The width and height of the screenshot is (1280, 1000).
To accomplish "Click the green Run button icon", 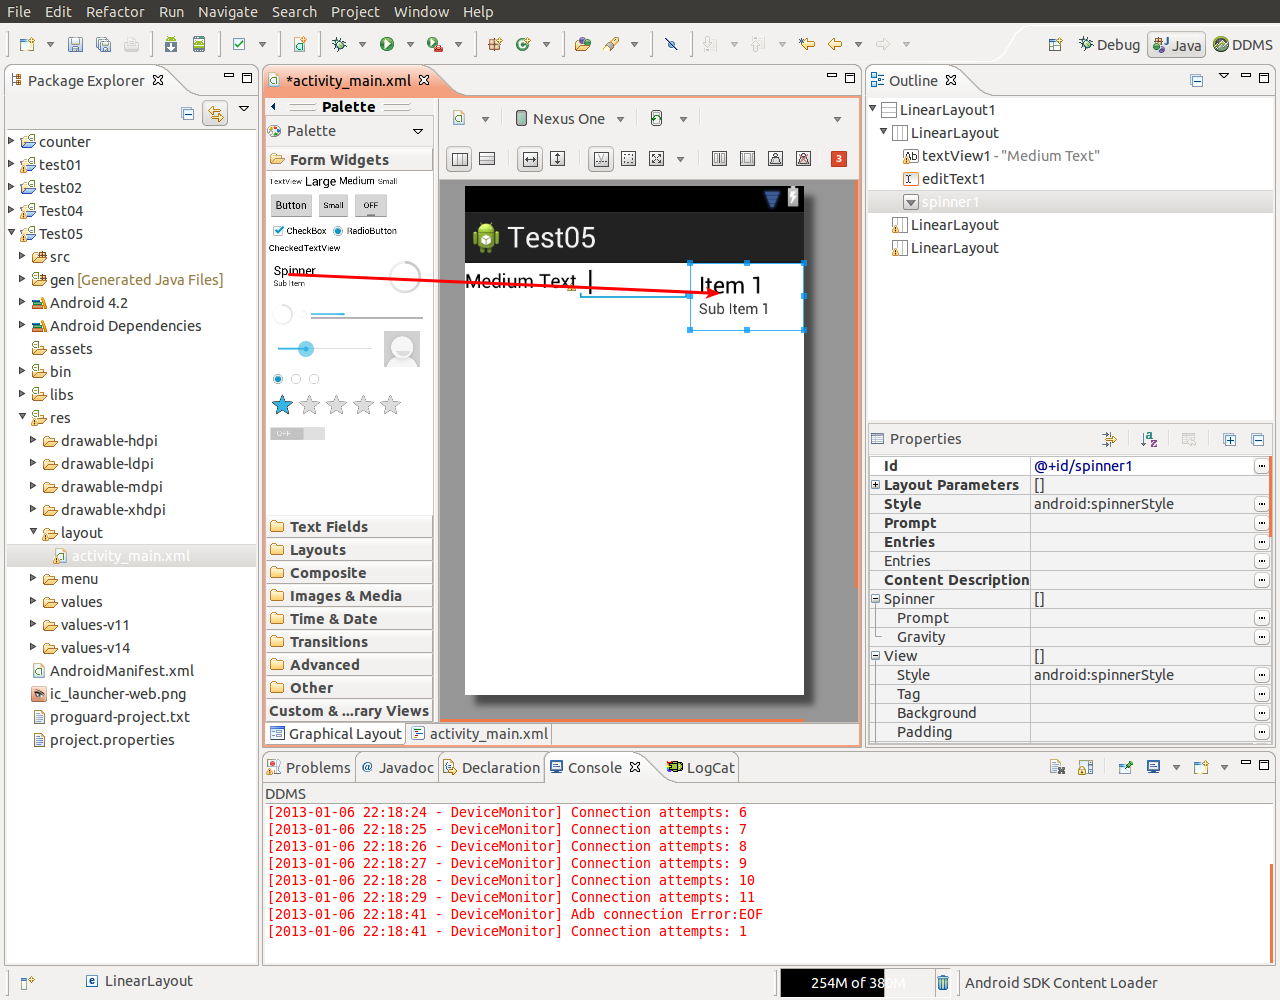I will 386,44.
